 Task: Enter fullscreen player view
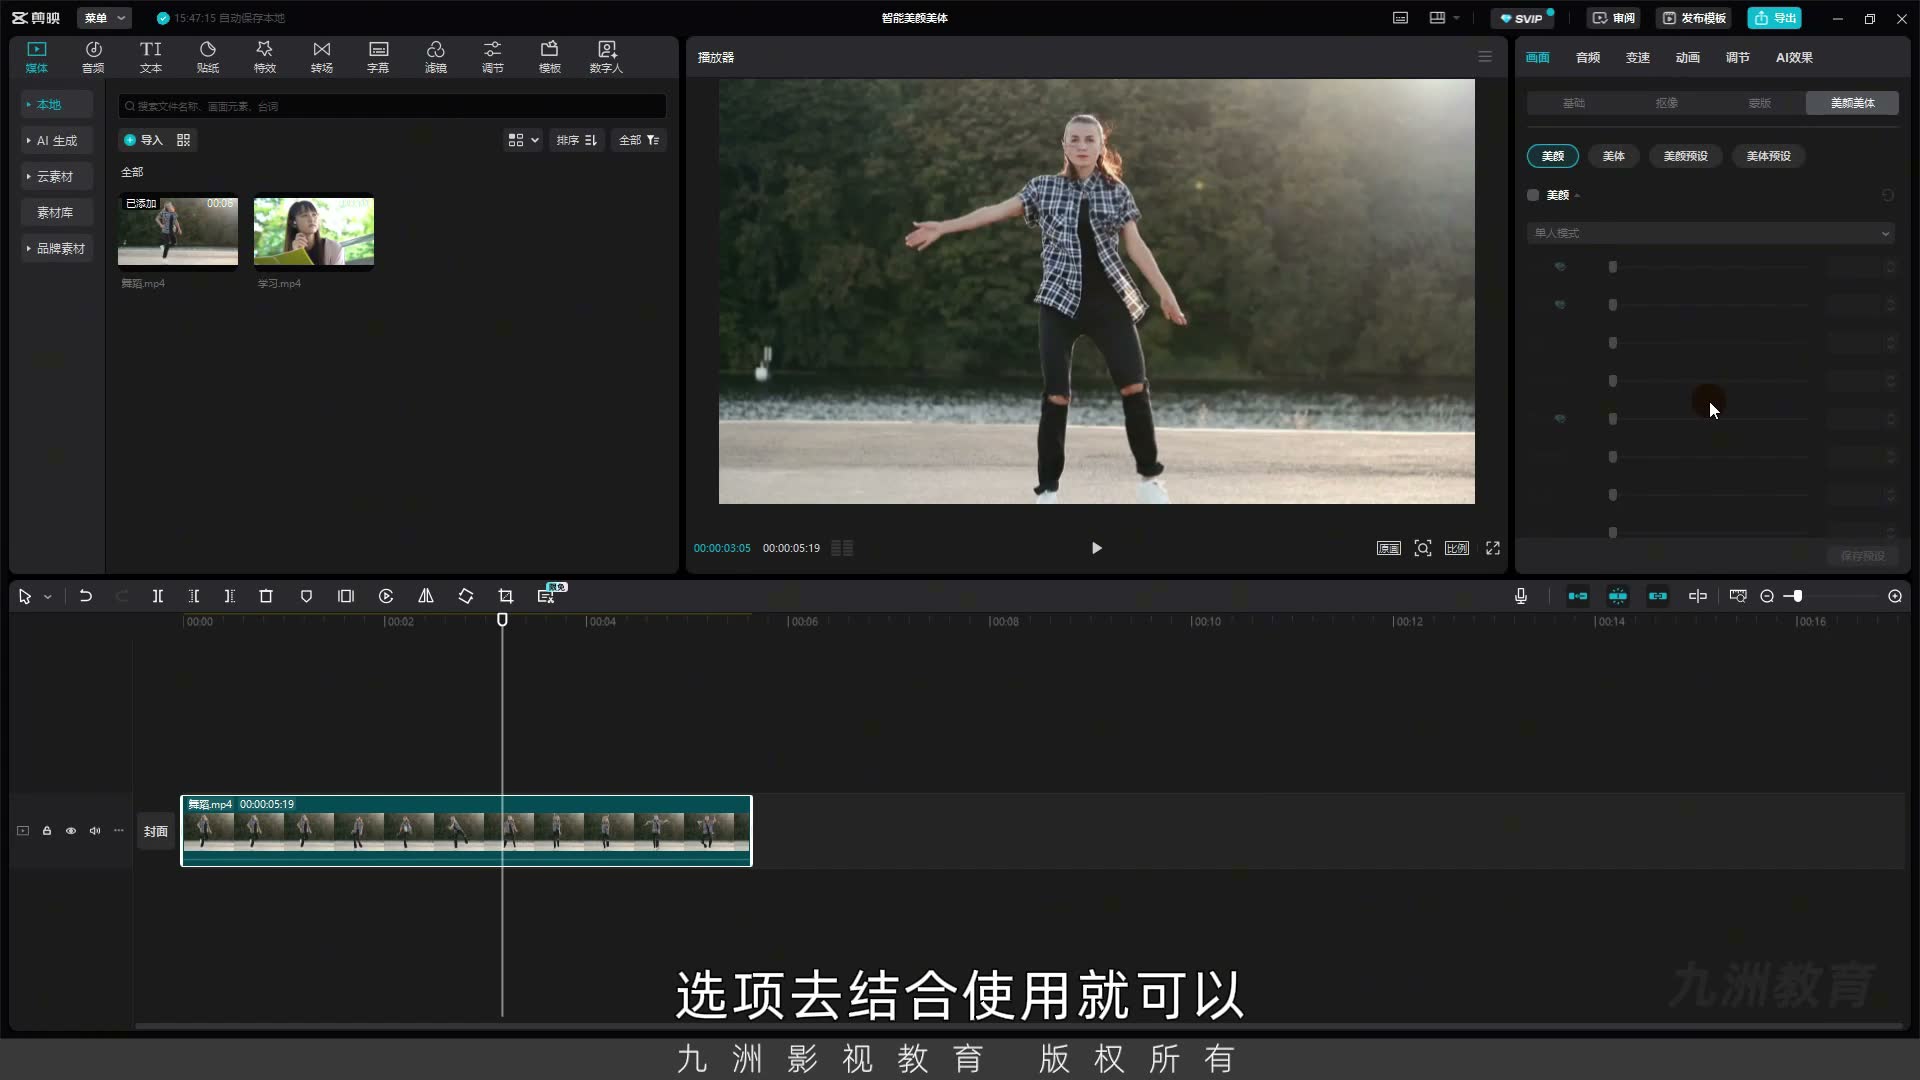1493,548
